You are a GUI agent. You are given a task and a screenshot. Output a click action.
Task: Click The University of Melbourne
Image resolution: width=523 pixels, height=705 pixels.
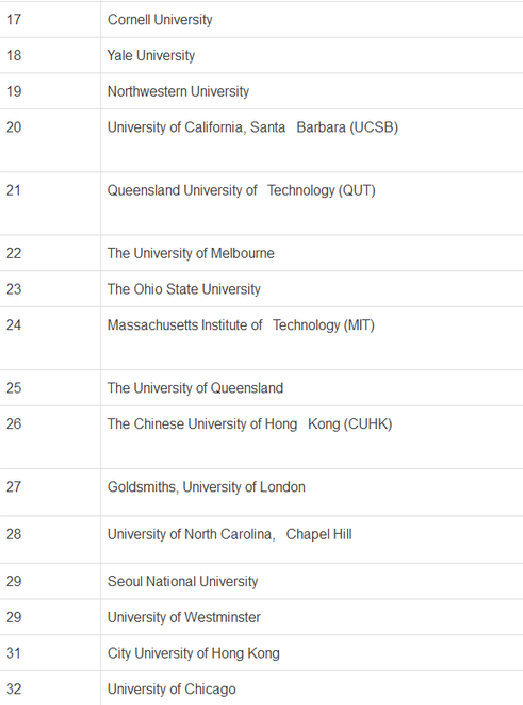coord(191,253)
